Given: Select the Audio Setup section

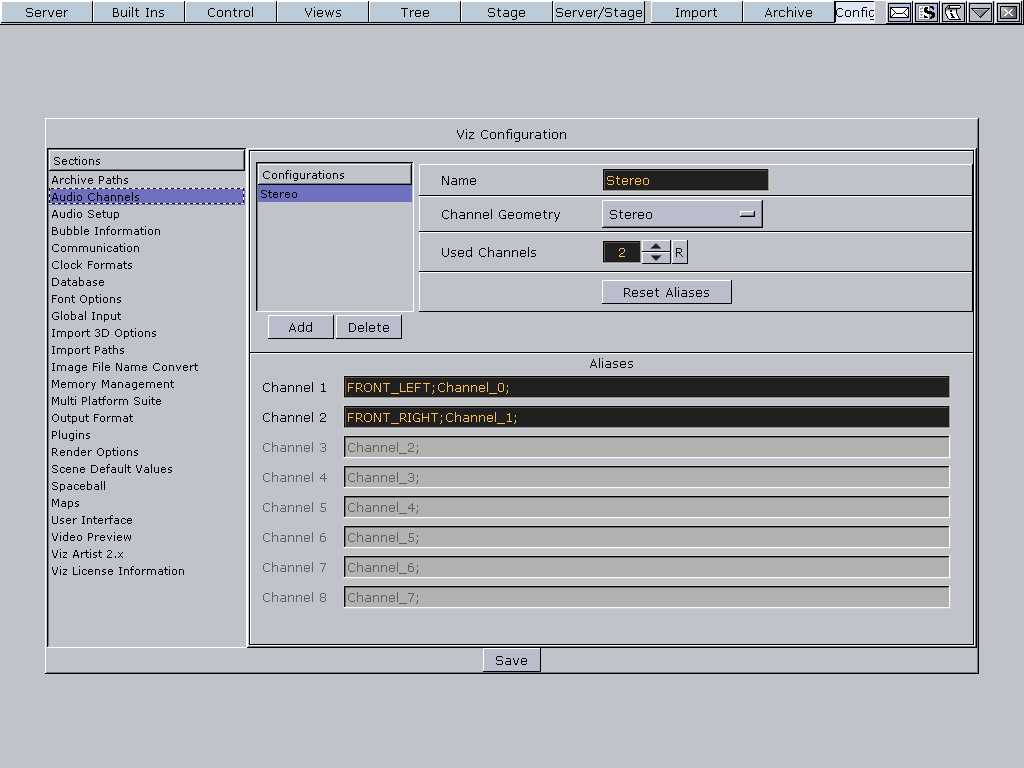Looking at the screenshot, I should (x=86, y=213).
